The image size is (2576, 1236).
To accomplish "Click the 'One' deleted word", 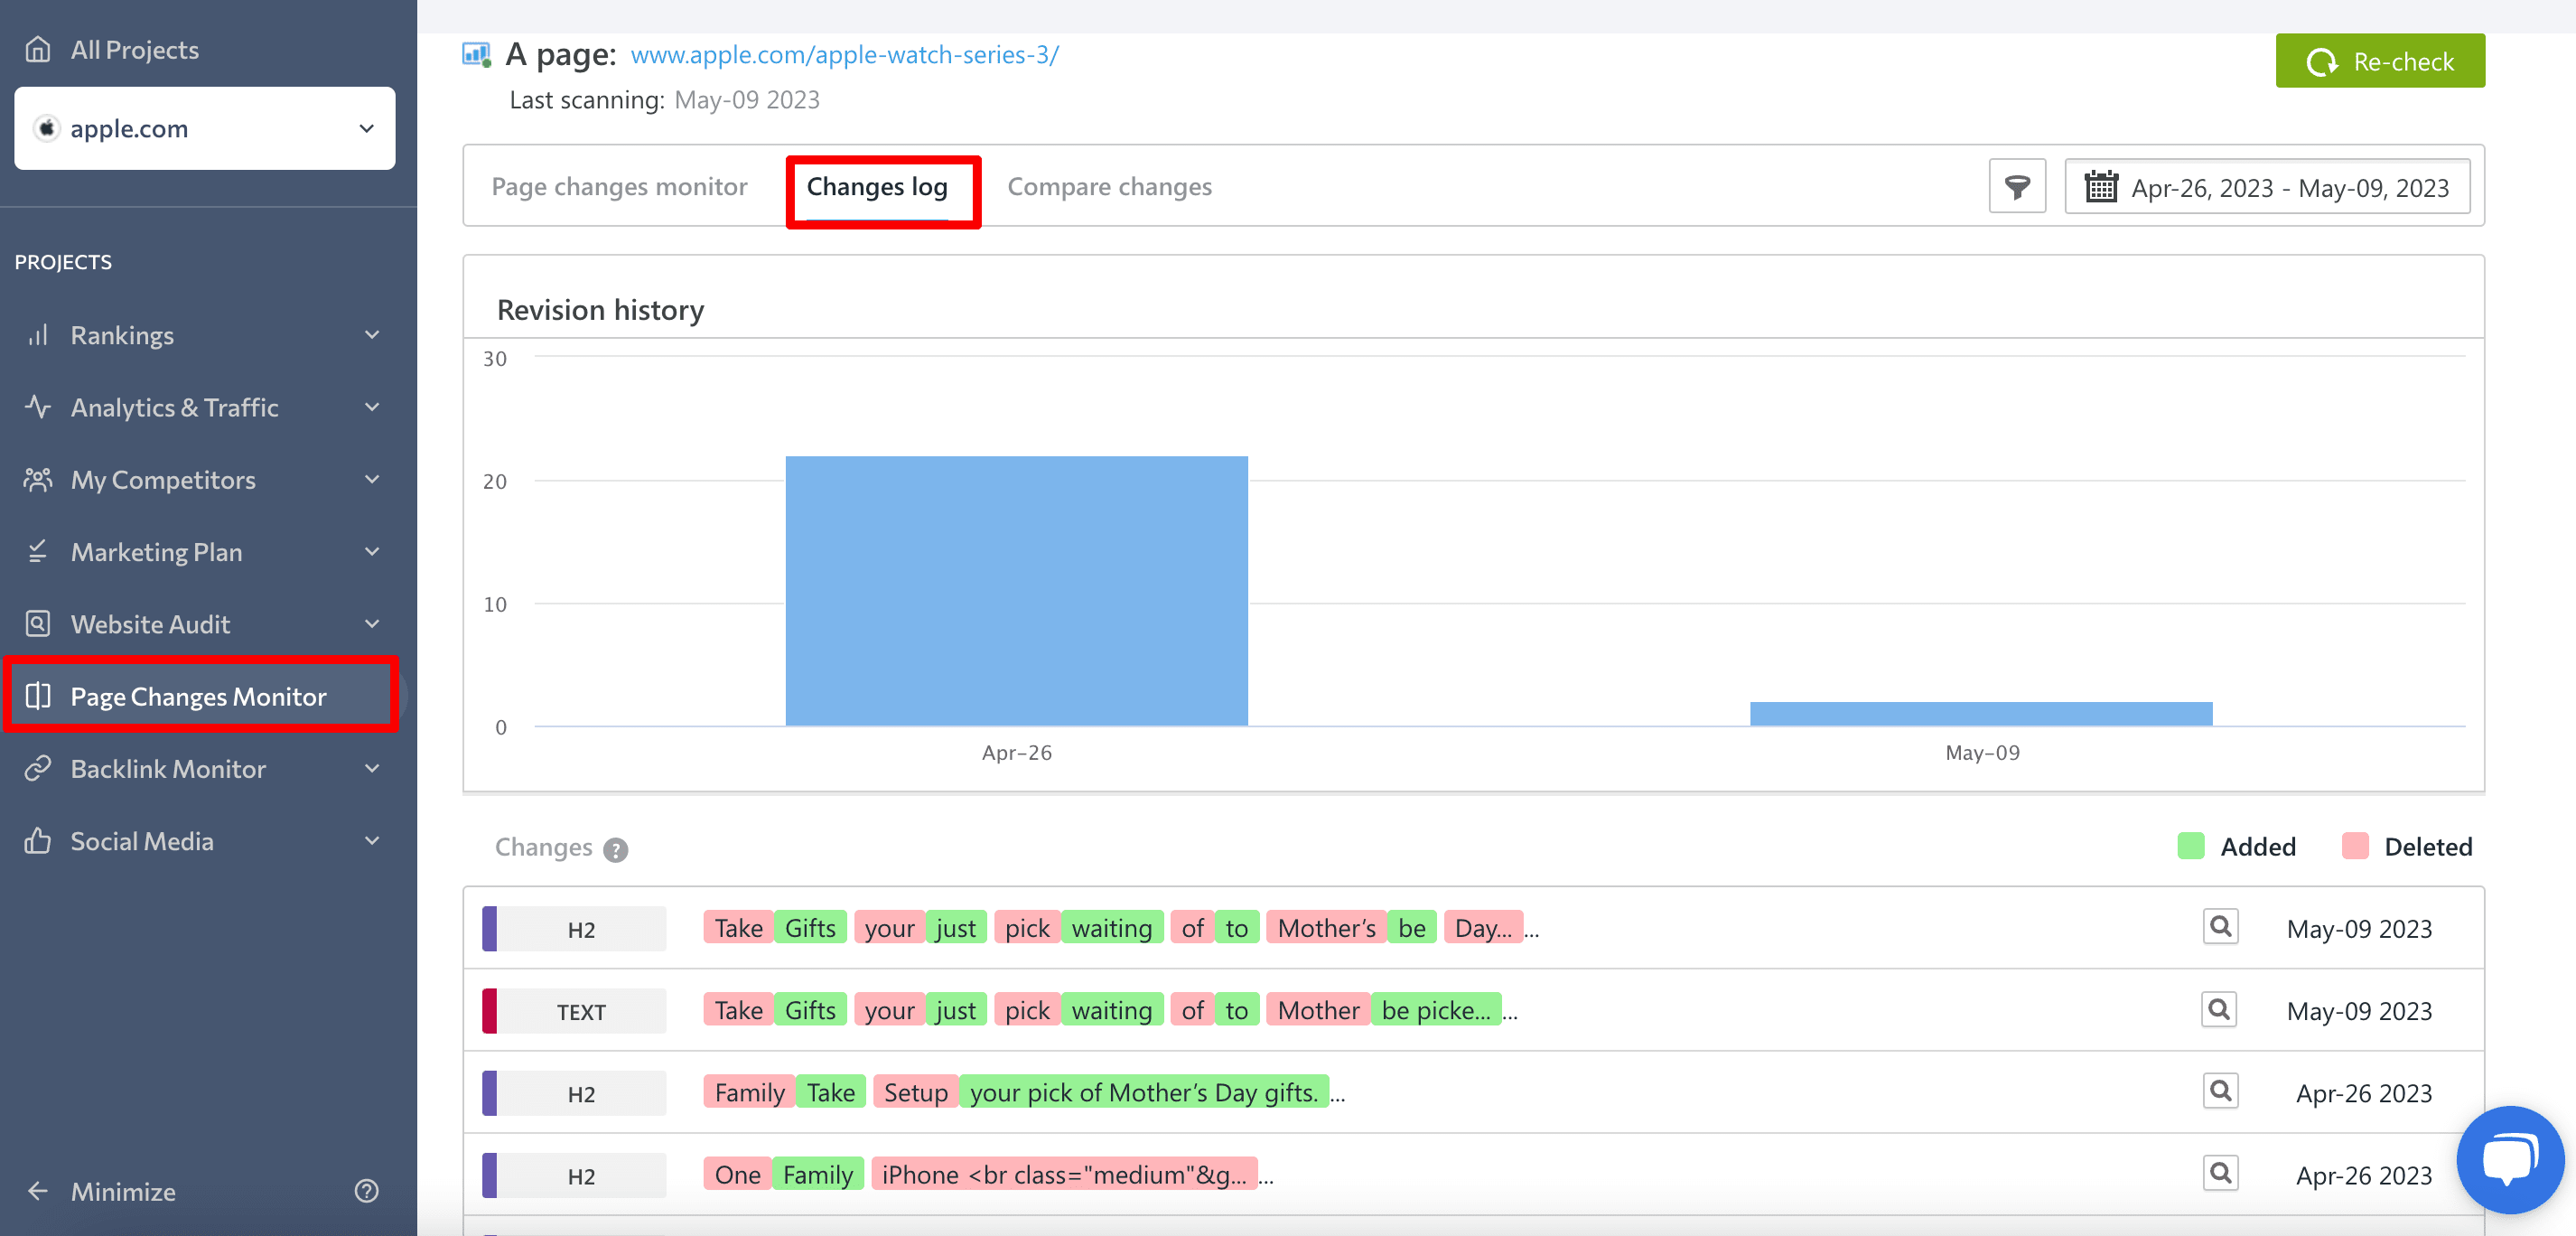I will (737, 1174).
